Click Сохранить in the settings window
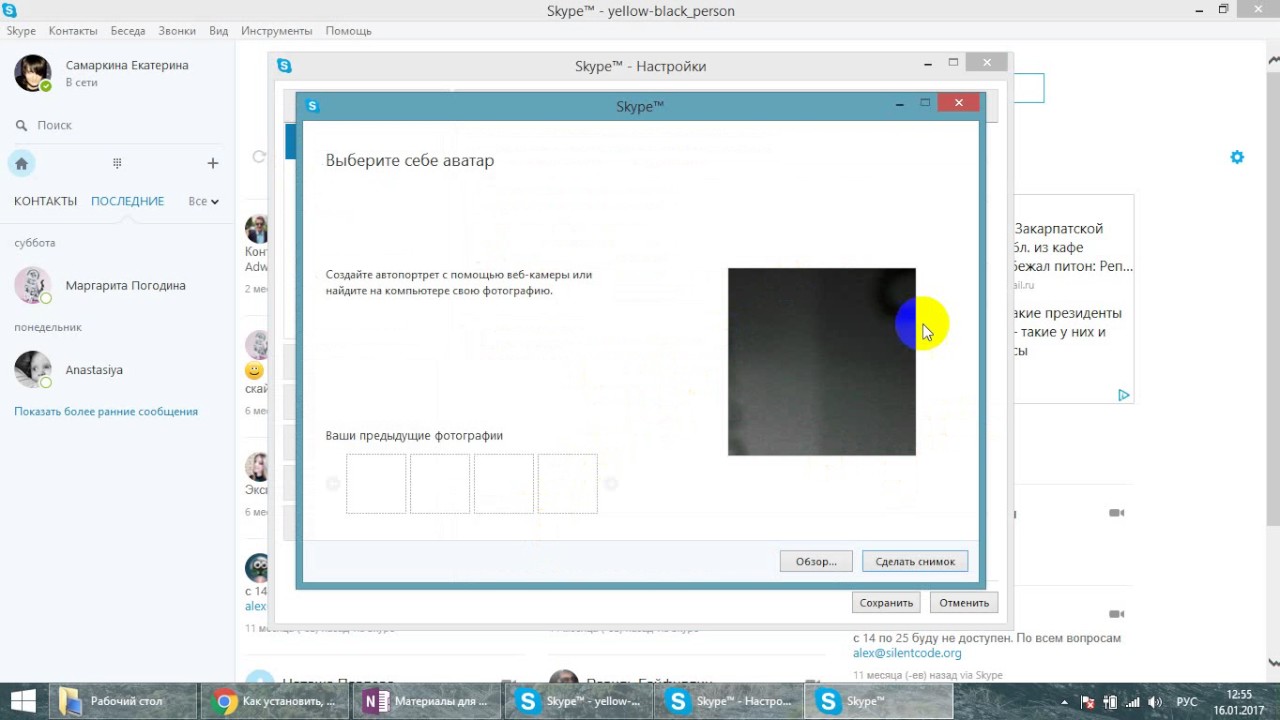The width and height of the screenshot is (1280, 720). 886,603
